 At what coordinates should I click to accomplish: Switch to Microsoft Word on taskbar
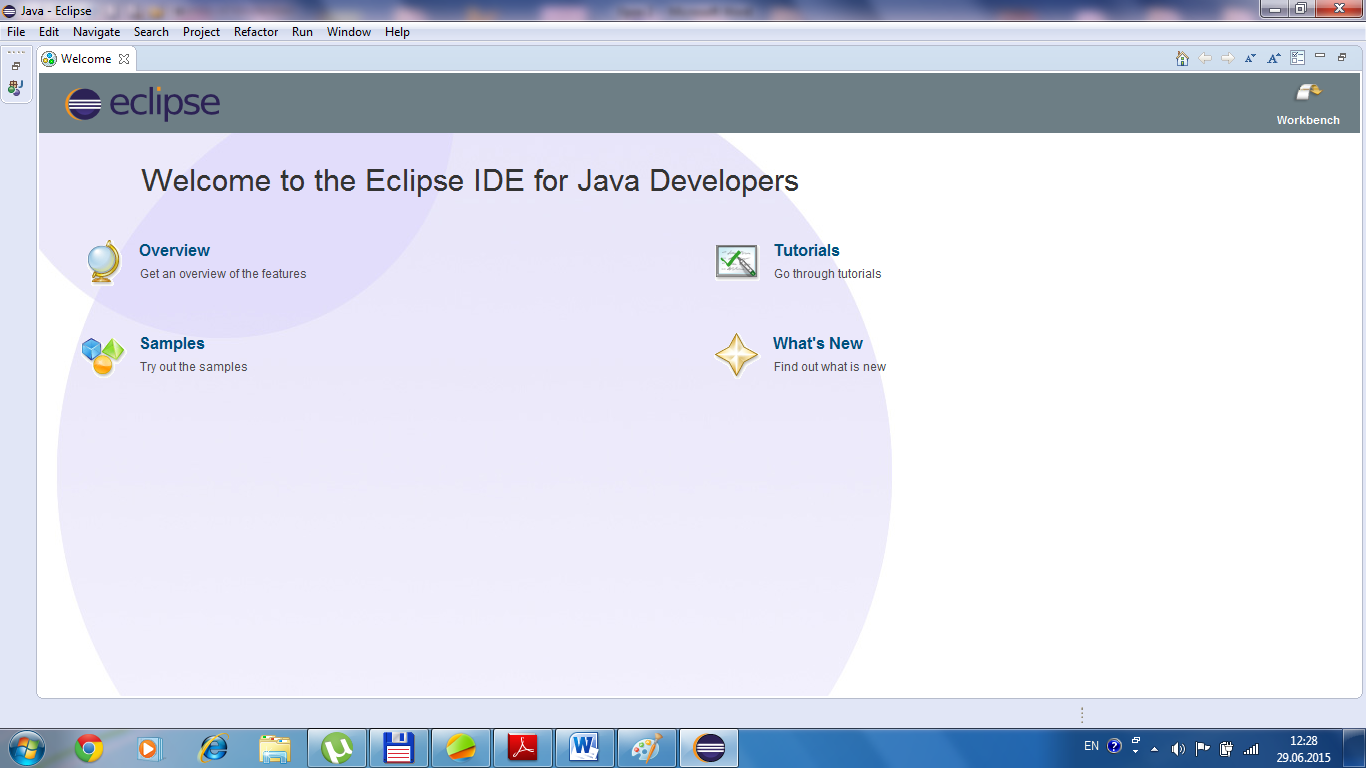tap(585, 748)
